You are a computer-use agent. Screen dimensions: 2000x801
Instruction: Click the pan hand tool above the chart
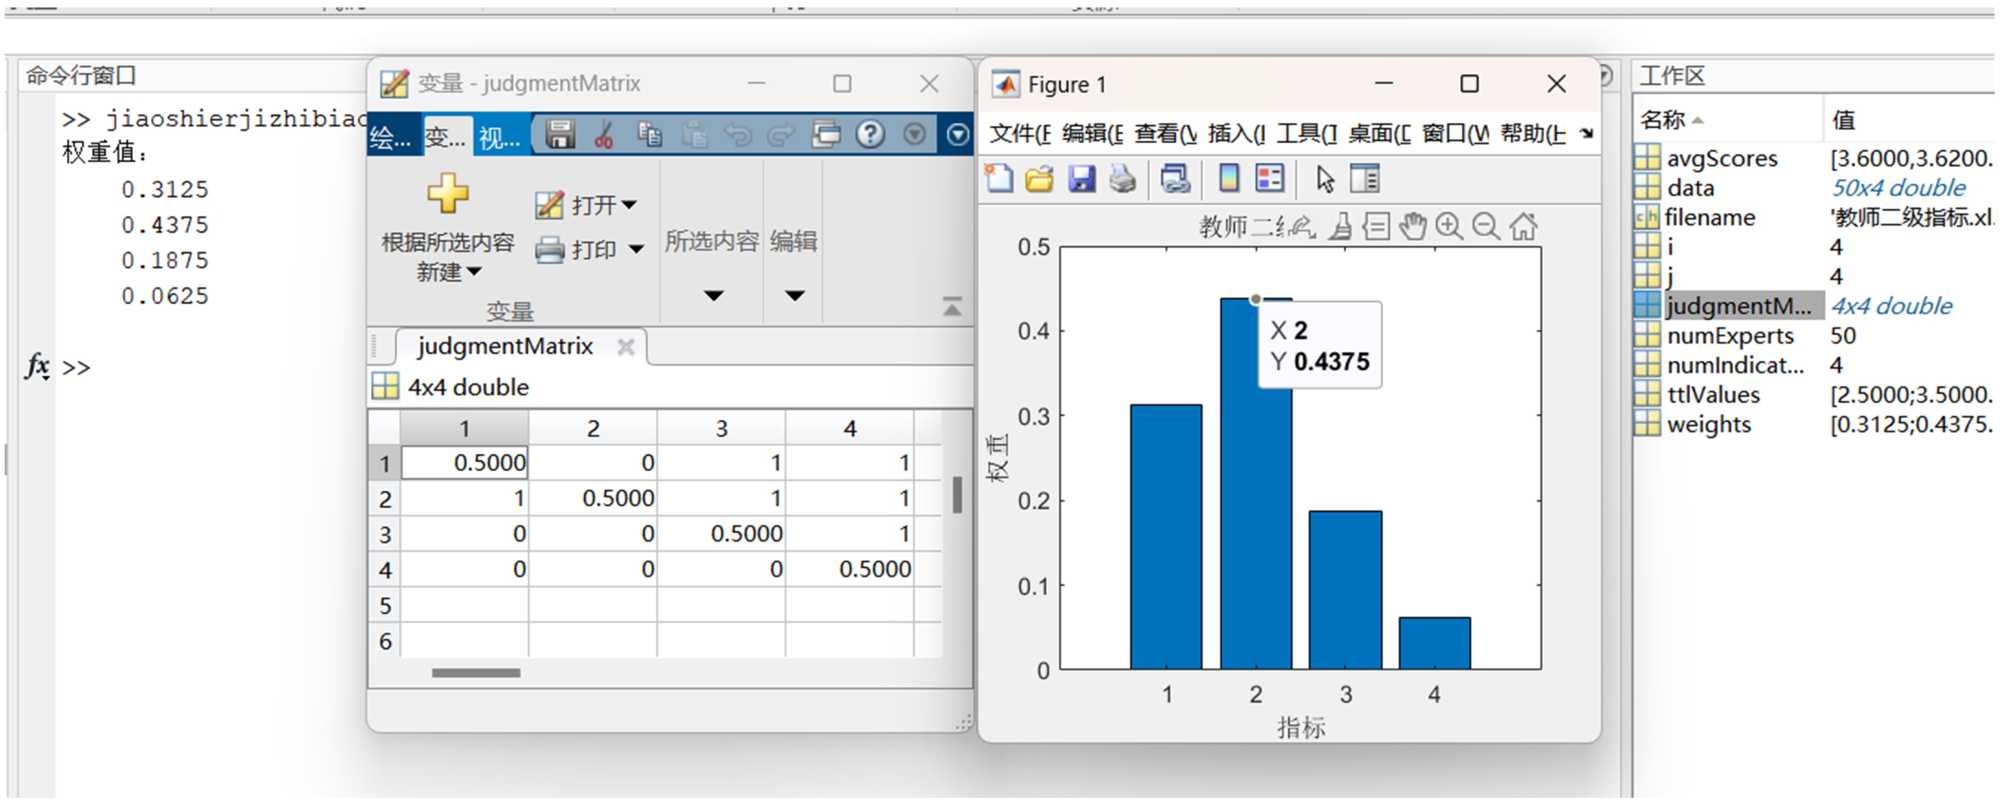1412,227
